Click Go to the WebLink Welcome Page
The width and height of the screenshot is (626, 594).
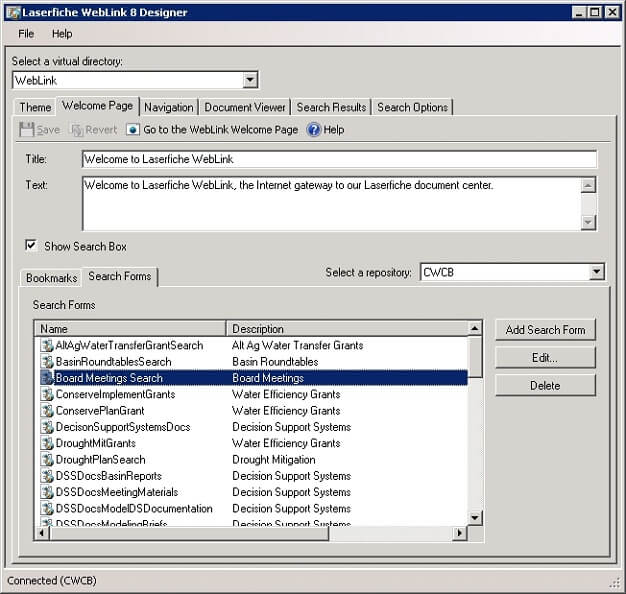(x=220, y=130)
